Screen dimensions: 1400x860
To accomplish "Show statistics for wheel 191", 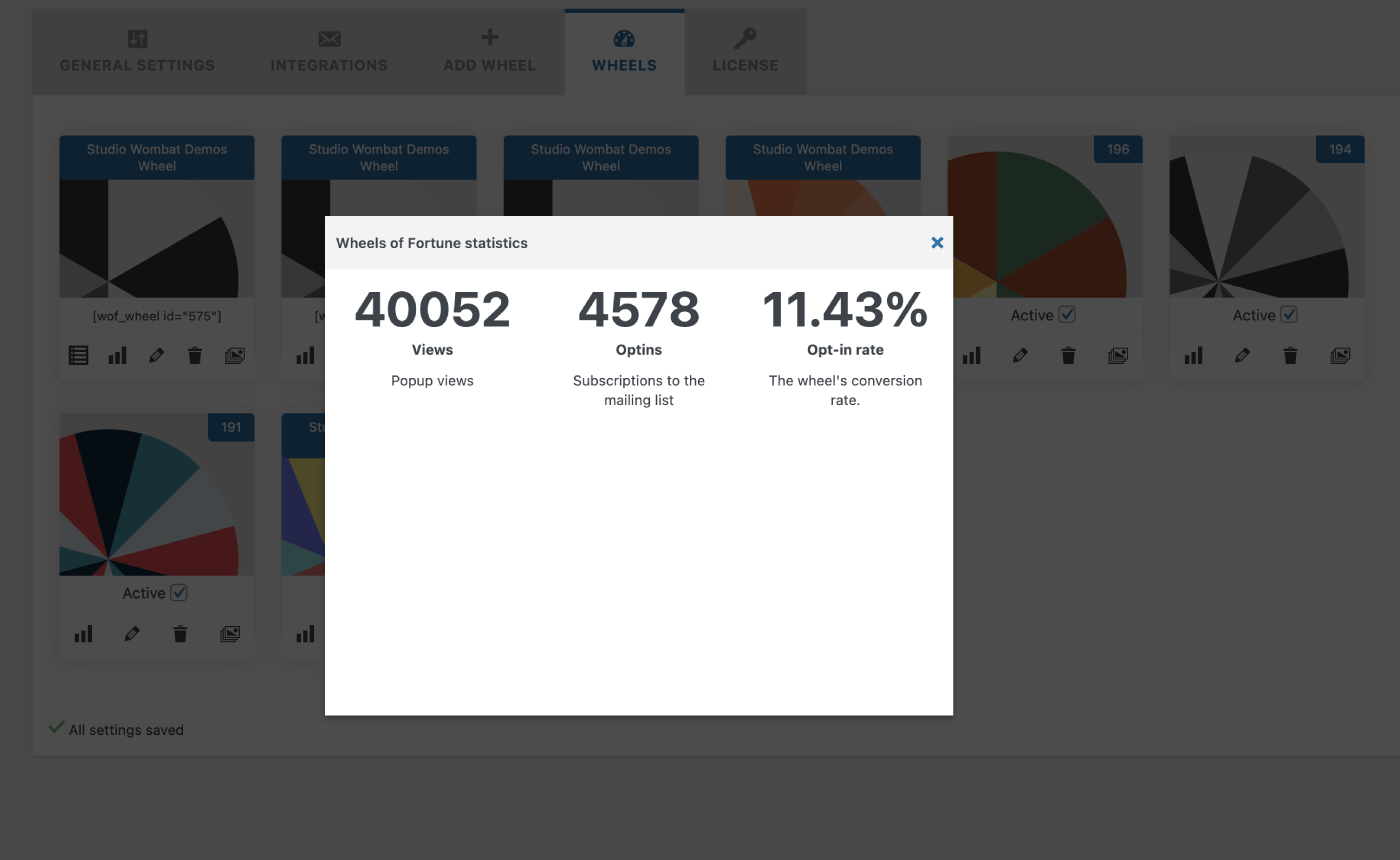I will 83,633.
